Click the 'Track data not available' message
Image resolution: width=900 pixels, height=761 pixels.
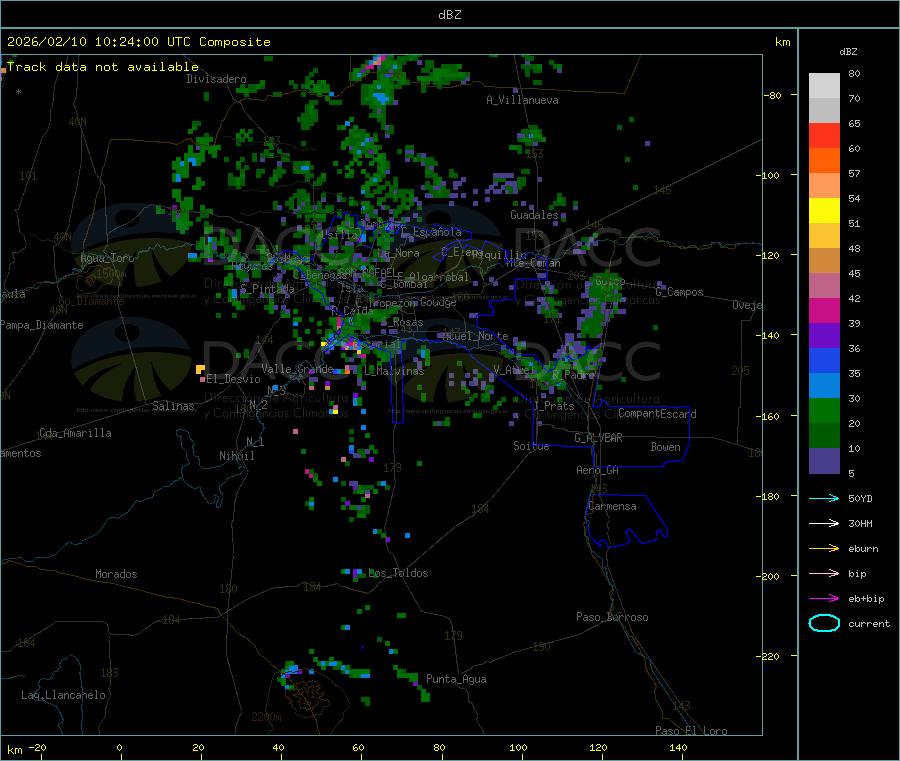point(103,67)
